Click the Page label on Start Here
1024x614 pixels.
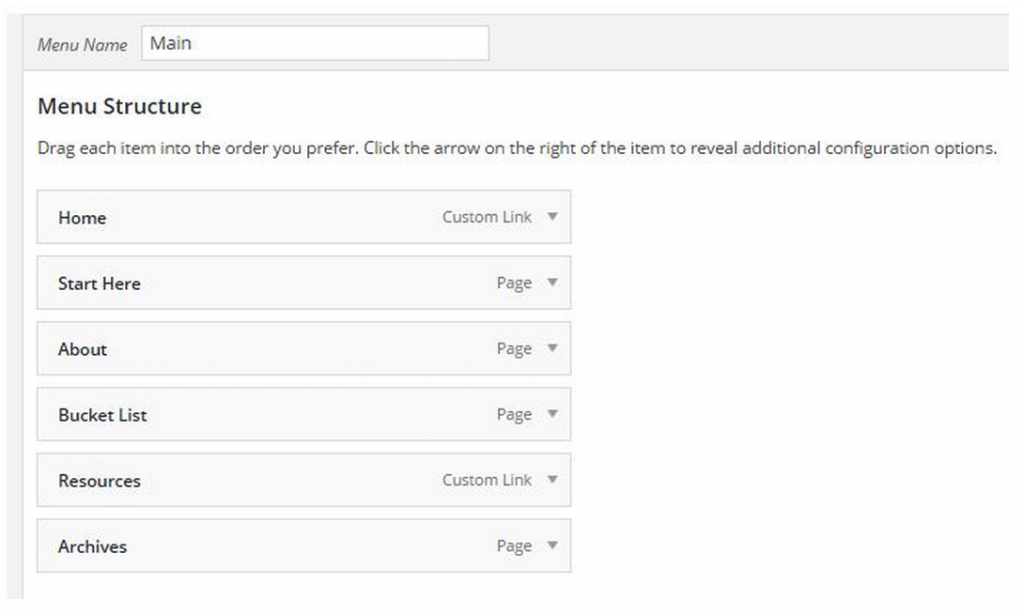click(x=514, y=283)
